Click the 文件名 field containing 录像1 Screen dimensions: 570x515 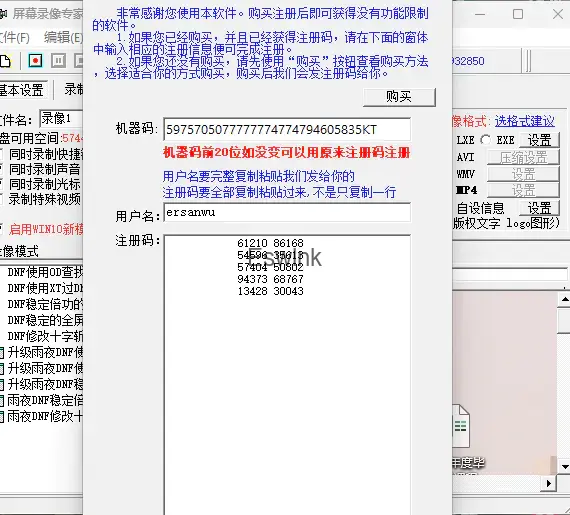pyautogui.click(x=61, y=119)
